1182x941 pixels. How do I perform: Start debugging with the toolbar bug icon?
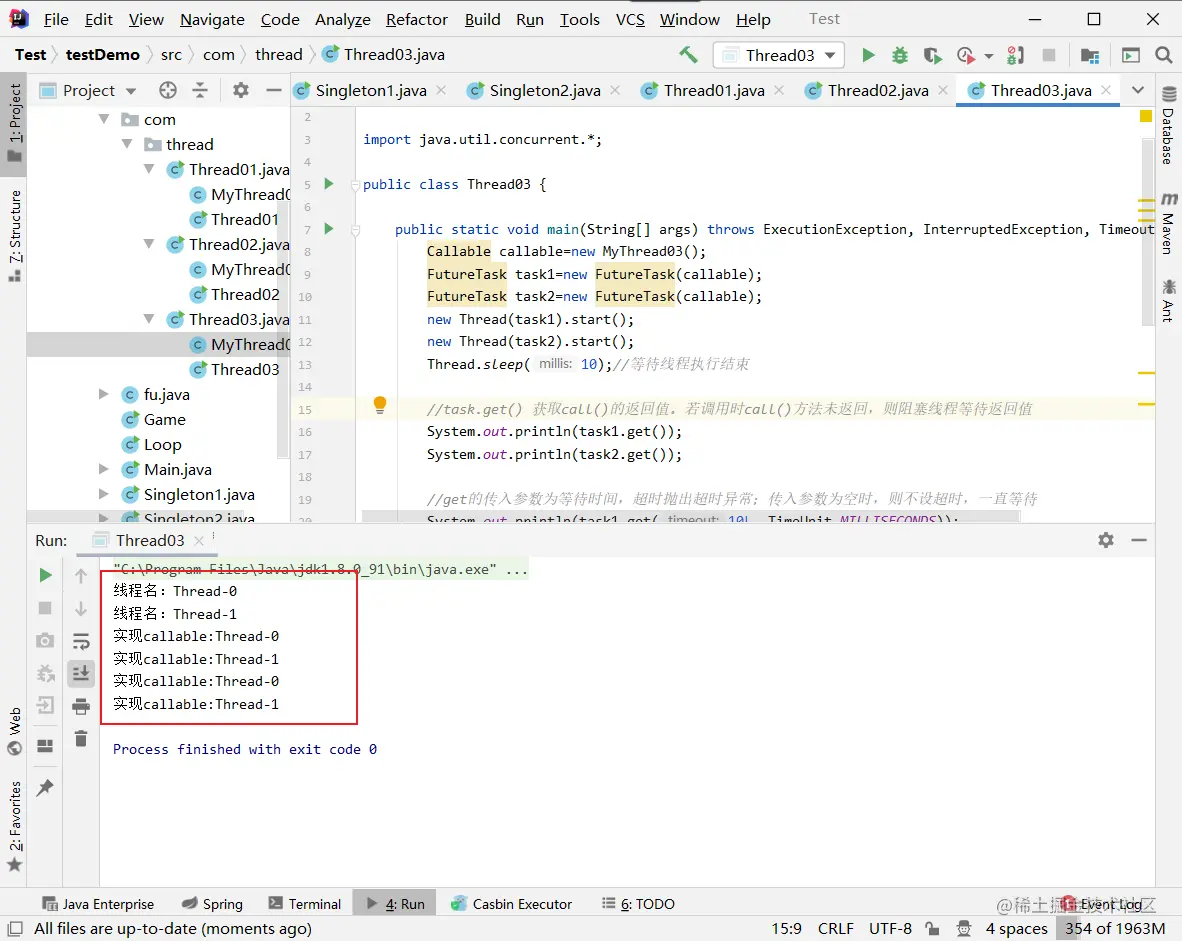coord(900,55)
